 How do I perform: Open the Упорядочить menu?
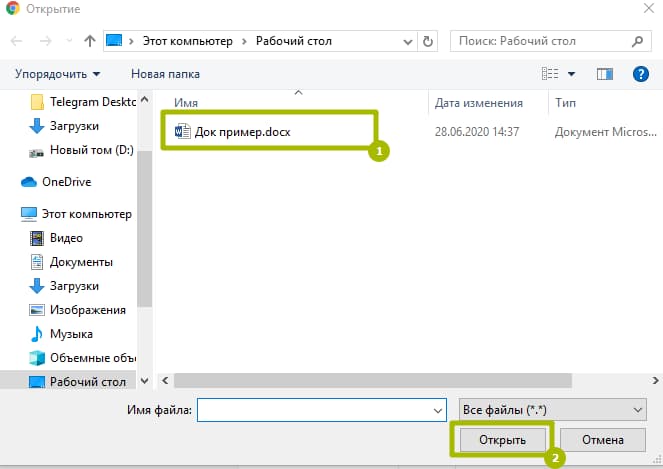coord(58,74)
